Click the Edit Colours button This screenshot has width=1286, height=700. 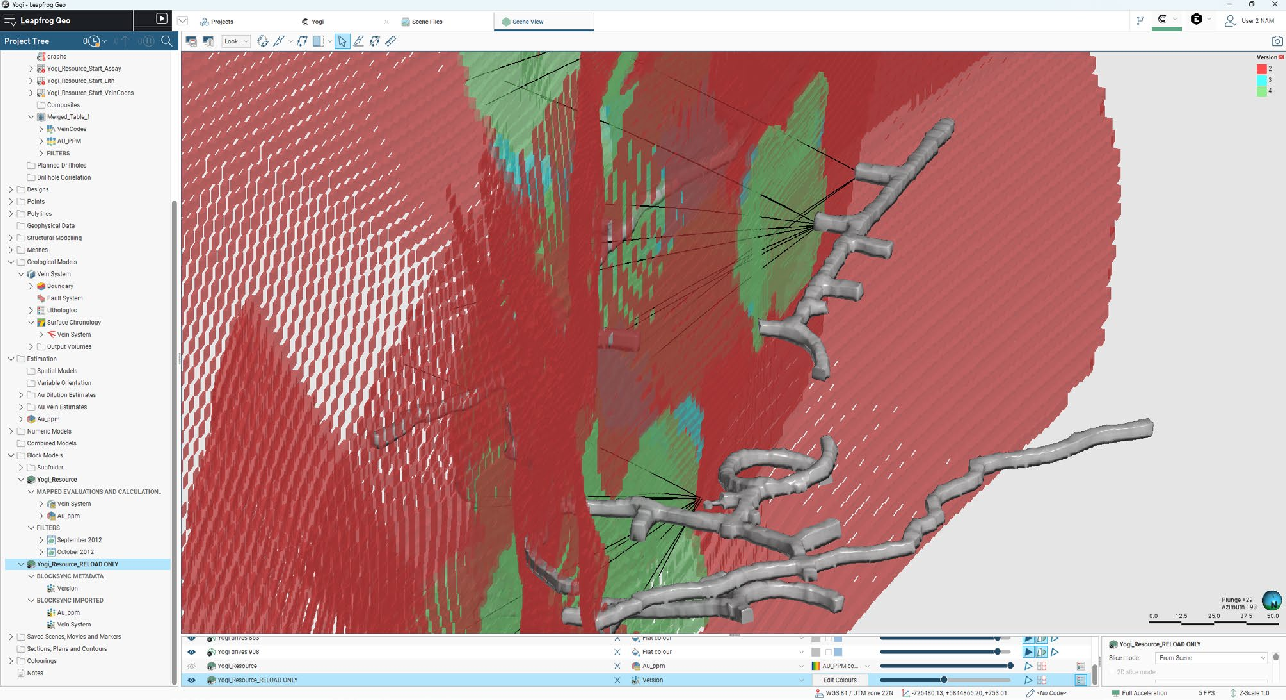tap(840, 680)
